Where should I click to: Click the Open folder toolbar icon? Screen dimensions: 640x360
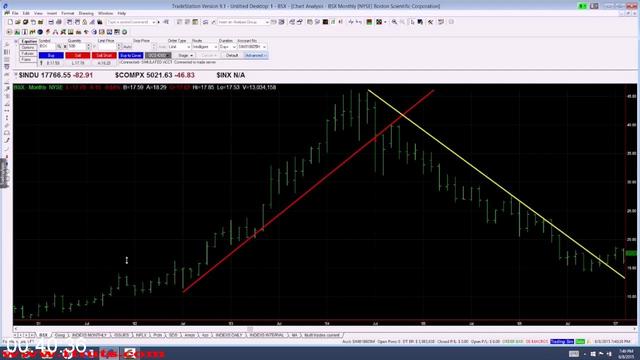tap(18, 22)
